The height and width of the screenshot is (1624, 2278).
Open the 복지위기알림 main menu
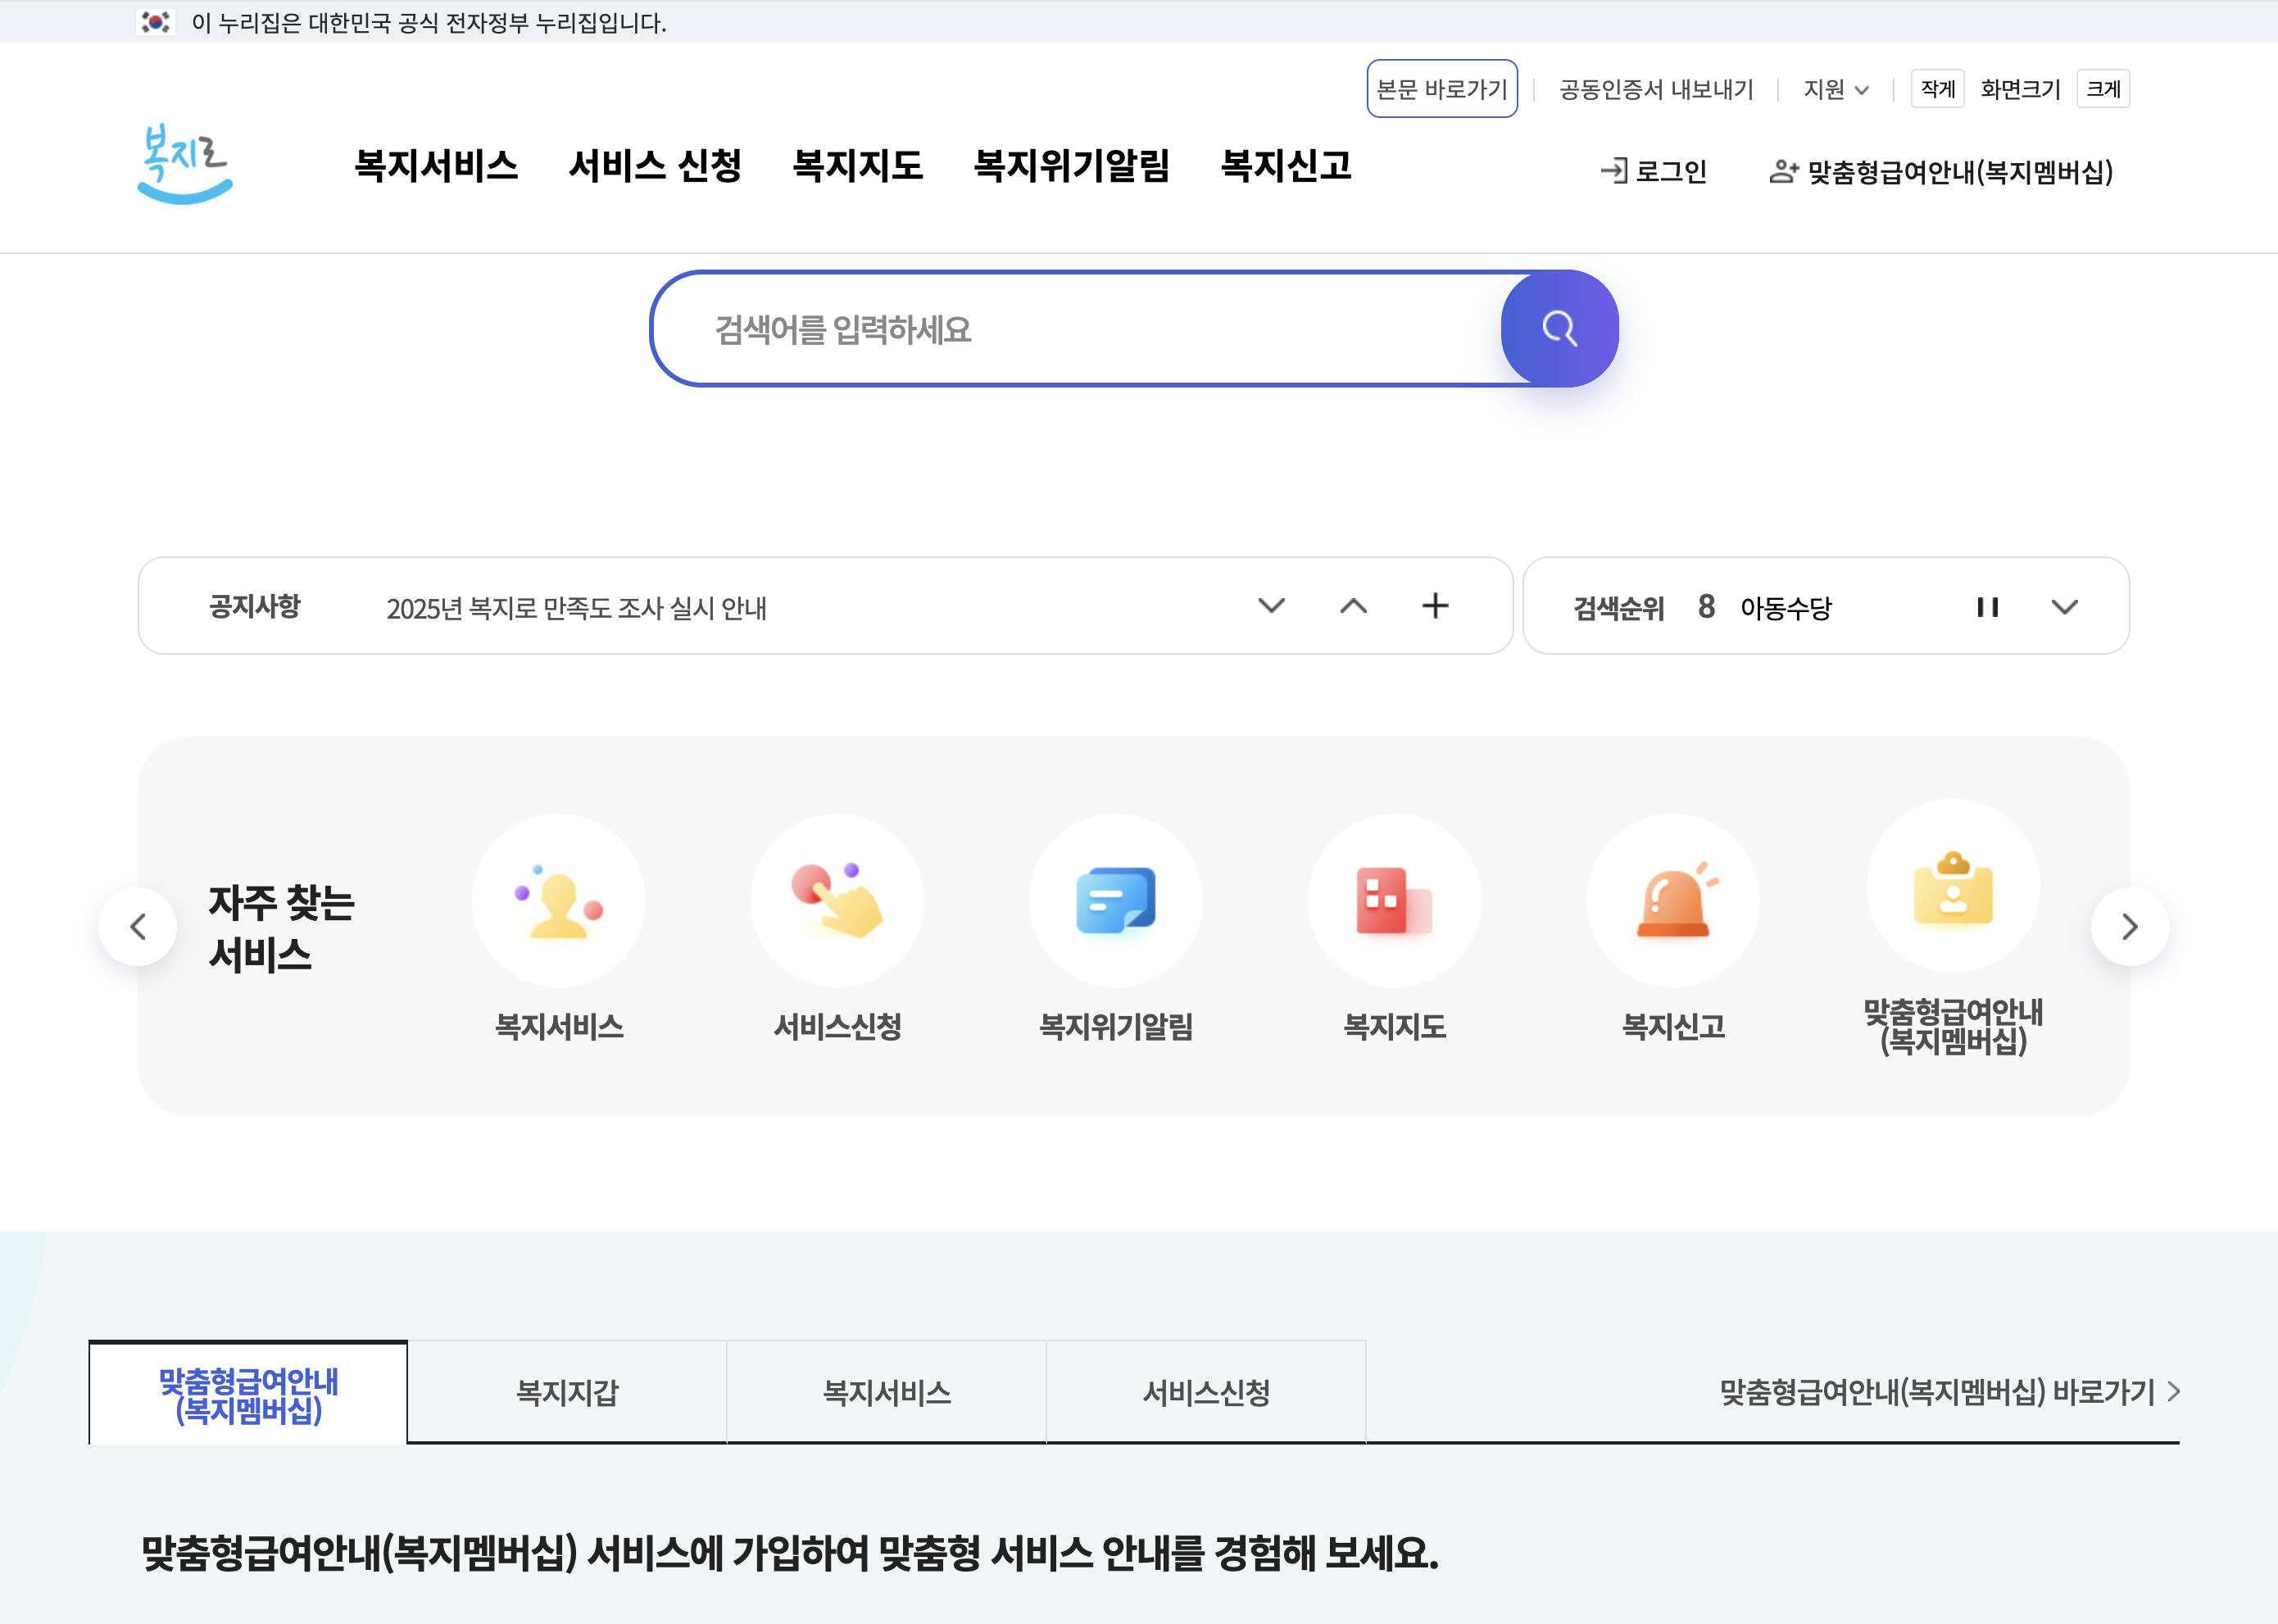(1071, 166)
